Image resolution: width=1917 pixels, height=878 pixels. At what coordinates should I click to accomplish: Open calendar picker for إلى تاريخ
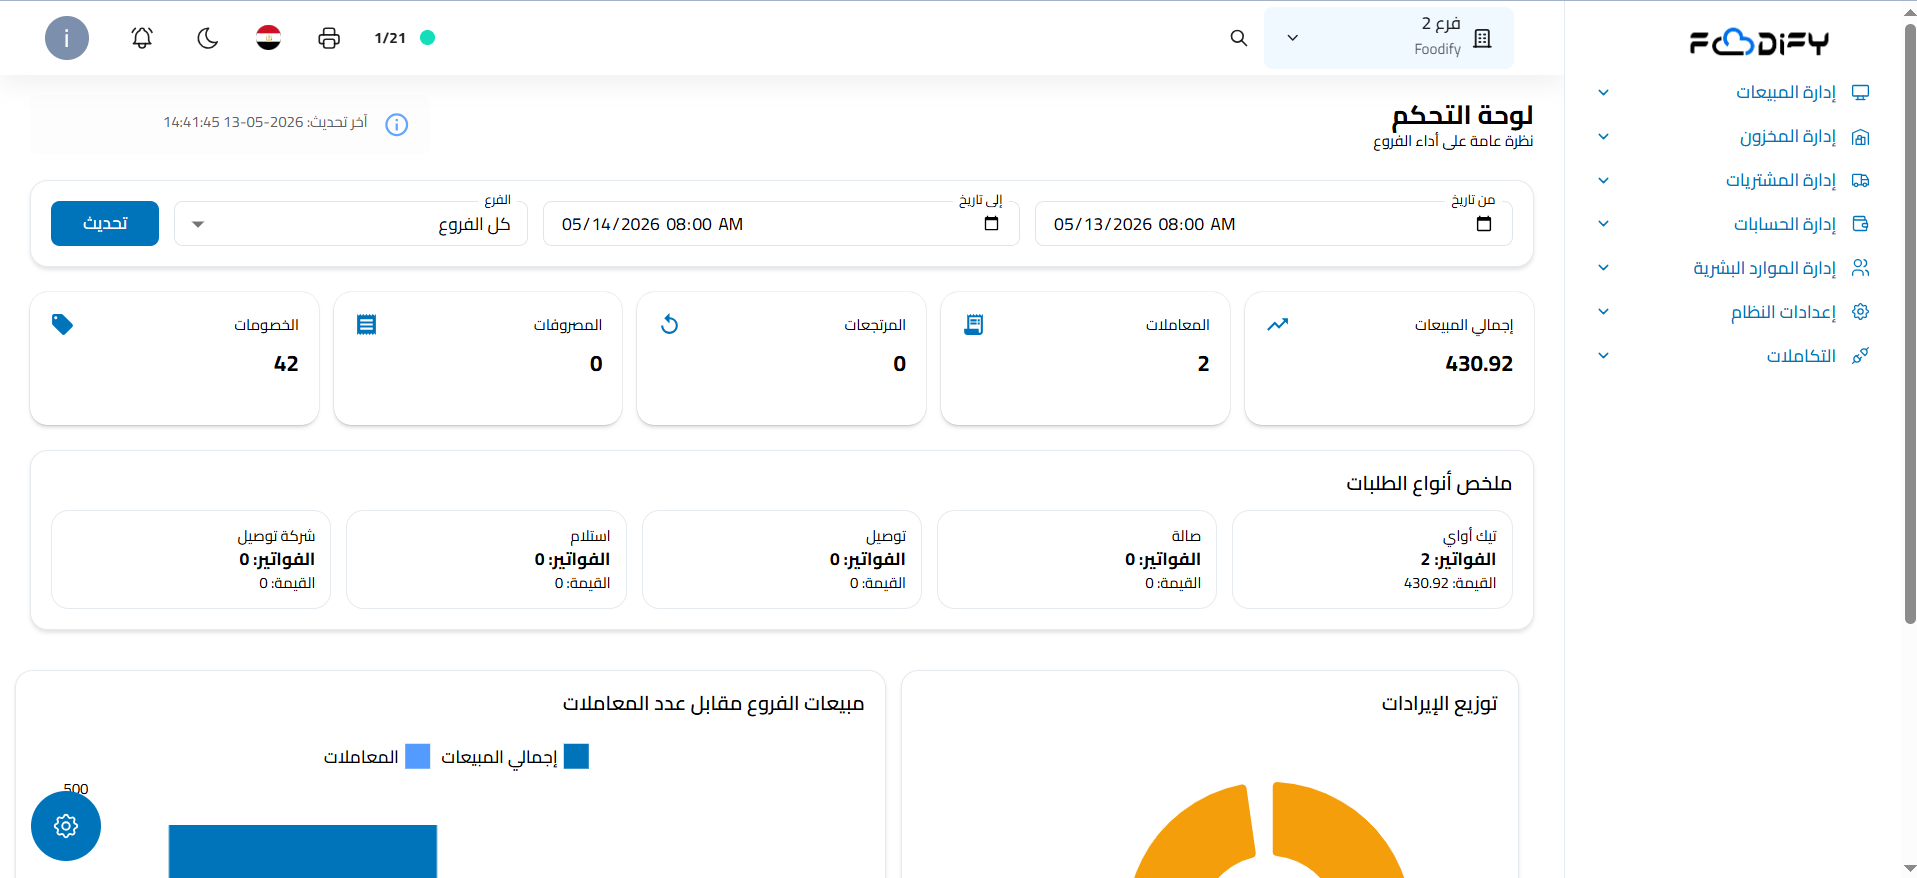coord(991,223)
